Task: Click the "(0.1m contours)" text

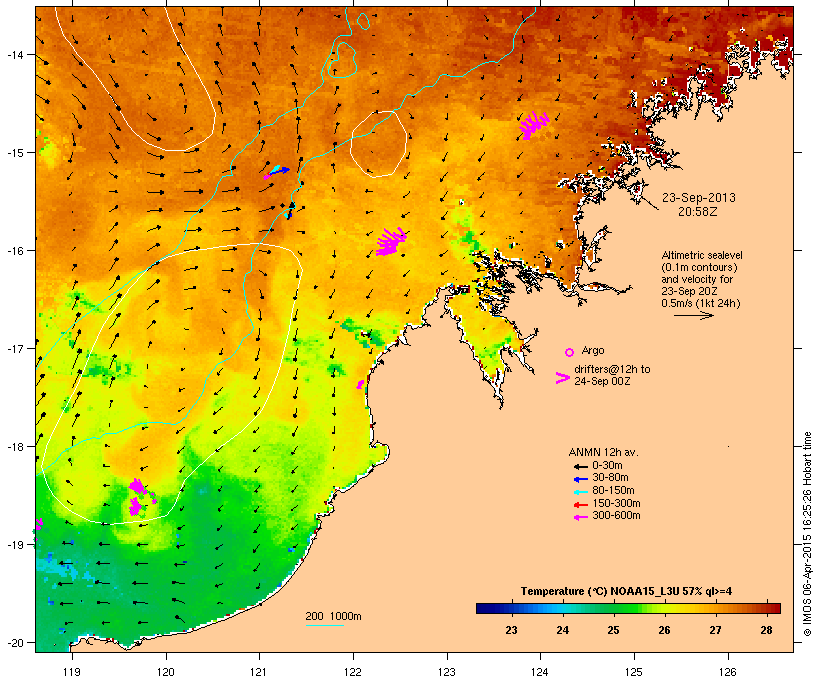Action: tap(699, 267)
